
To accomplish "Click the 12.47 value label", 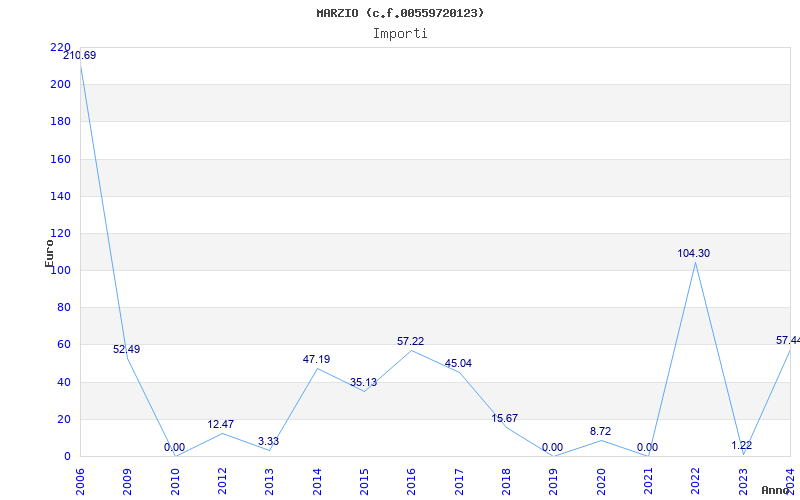I will [x=221, y=424].
